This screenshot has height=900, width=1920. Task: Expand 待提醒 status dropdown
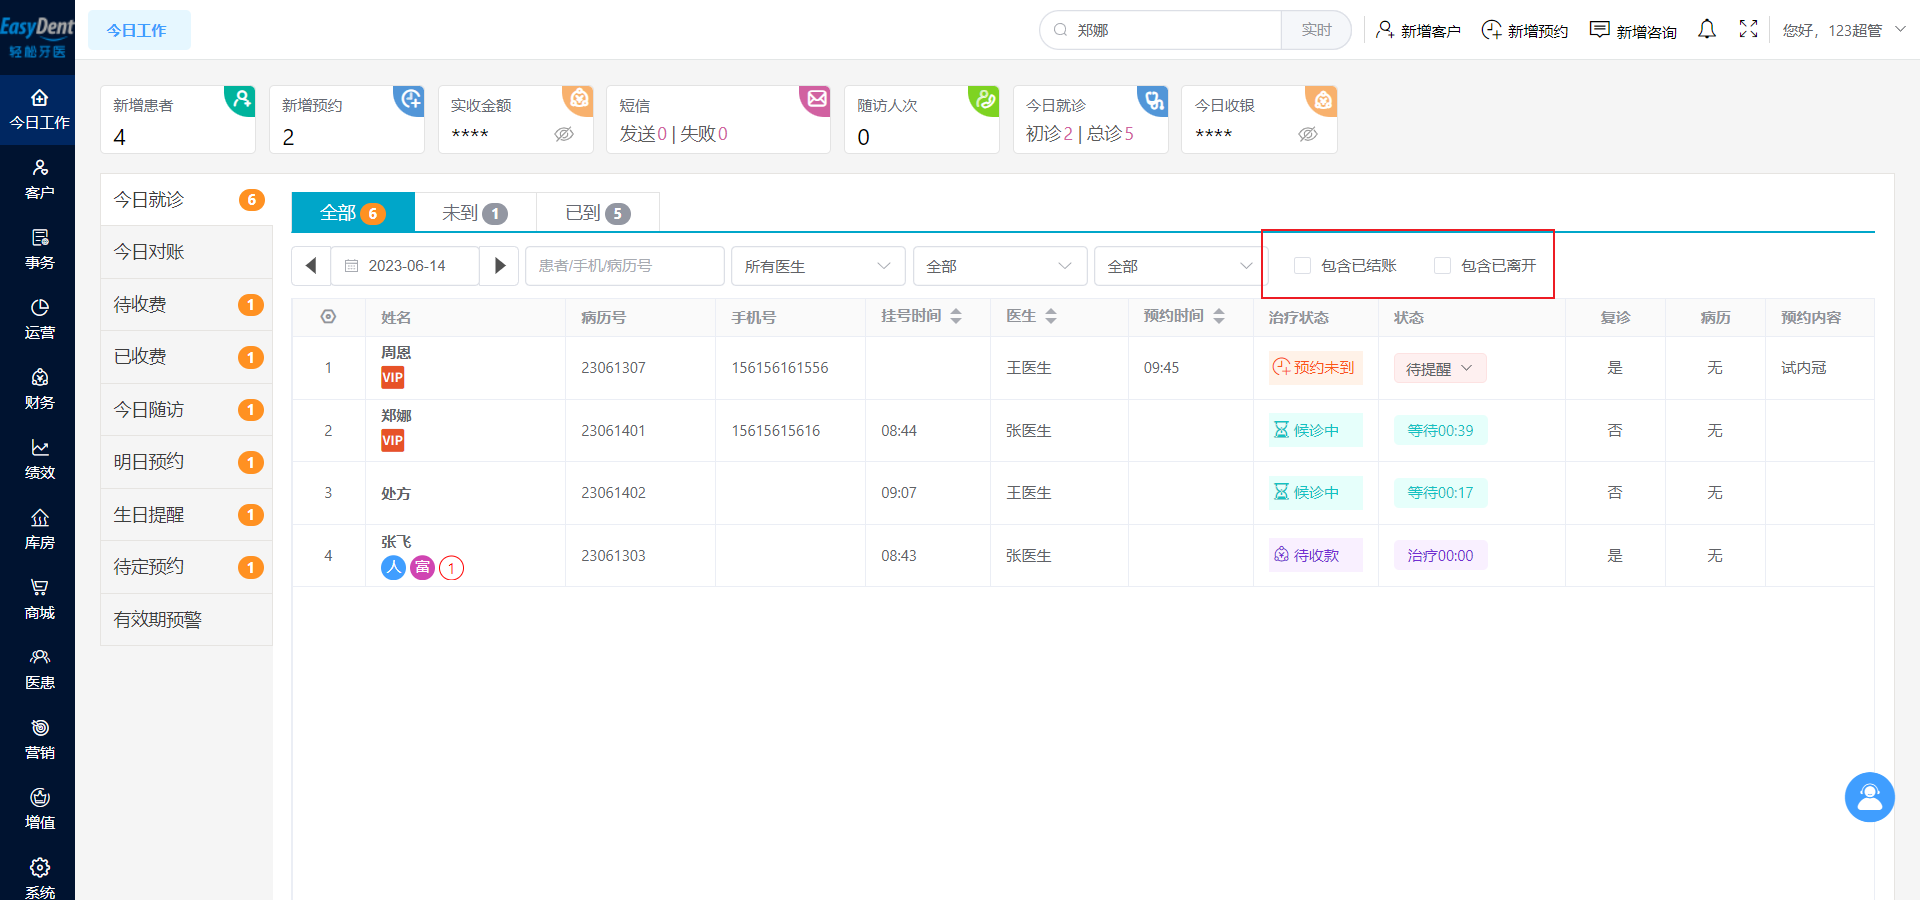1440,368
